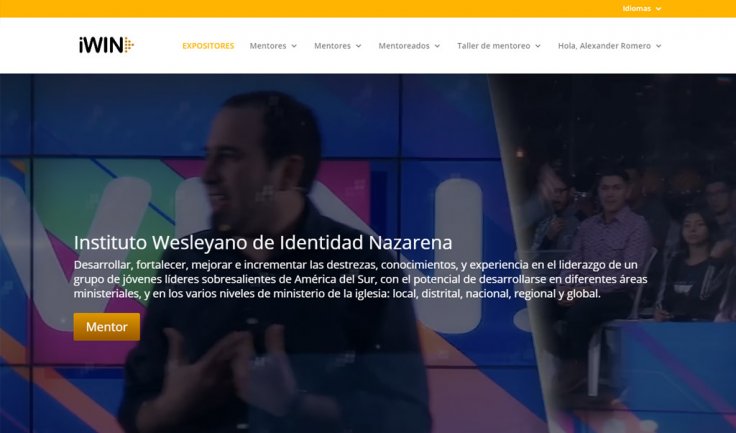Click the paragraph starting with Desarrollar, fortalecer
Viewport: 736px width, 433px height.
(360, 279)
